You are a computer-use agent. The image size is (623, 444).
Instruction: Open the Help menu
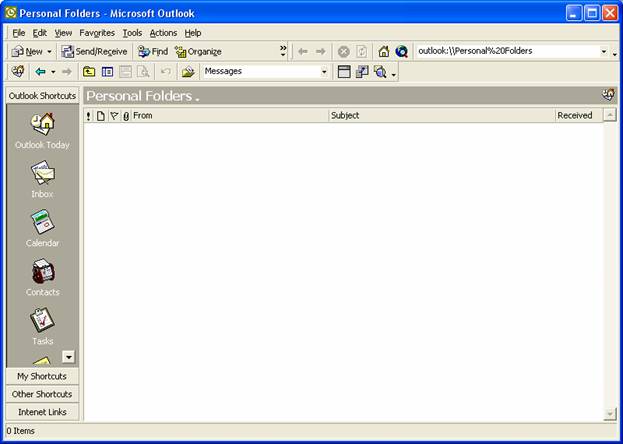click(193, 33)
